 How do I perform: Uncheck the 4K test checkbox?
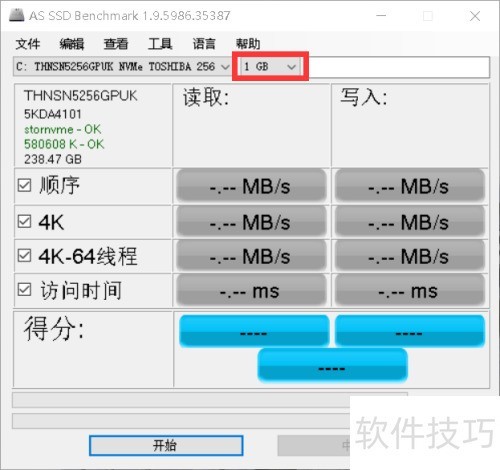24,221
